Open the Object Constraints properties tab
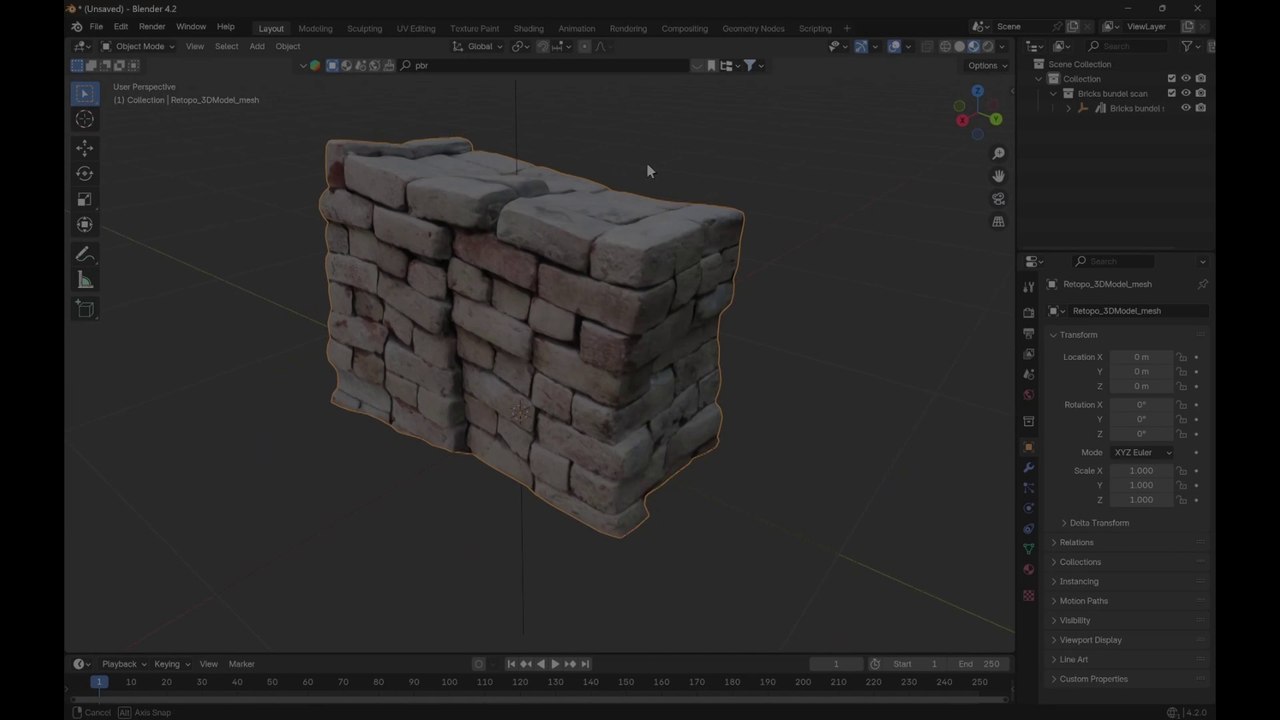The width and height of the screenshot is (1280, 720). click(x=1028, y=528)
